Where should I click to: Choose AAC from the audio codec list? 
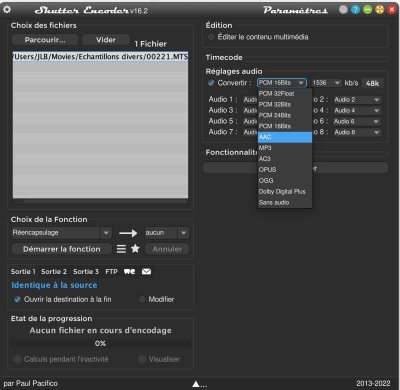(285, 137)
